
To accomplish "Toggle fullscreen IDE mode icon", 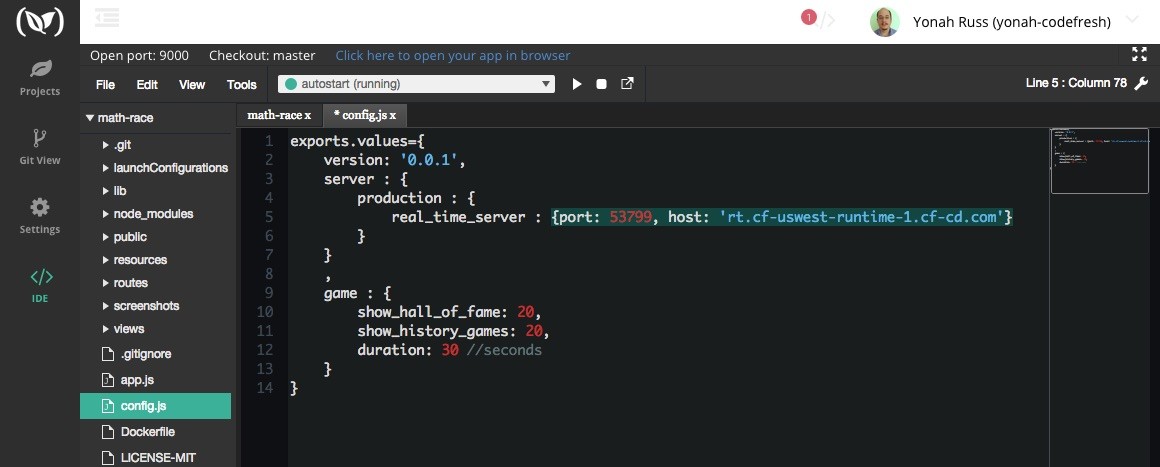I will [1139, 54].
